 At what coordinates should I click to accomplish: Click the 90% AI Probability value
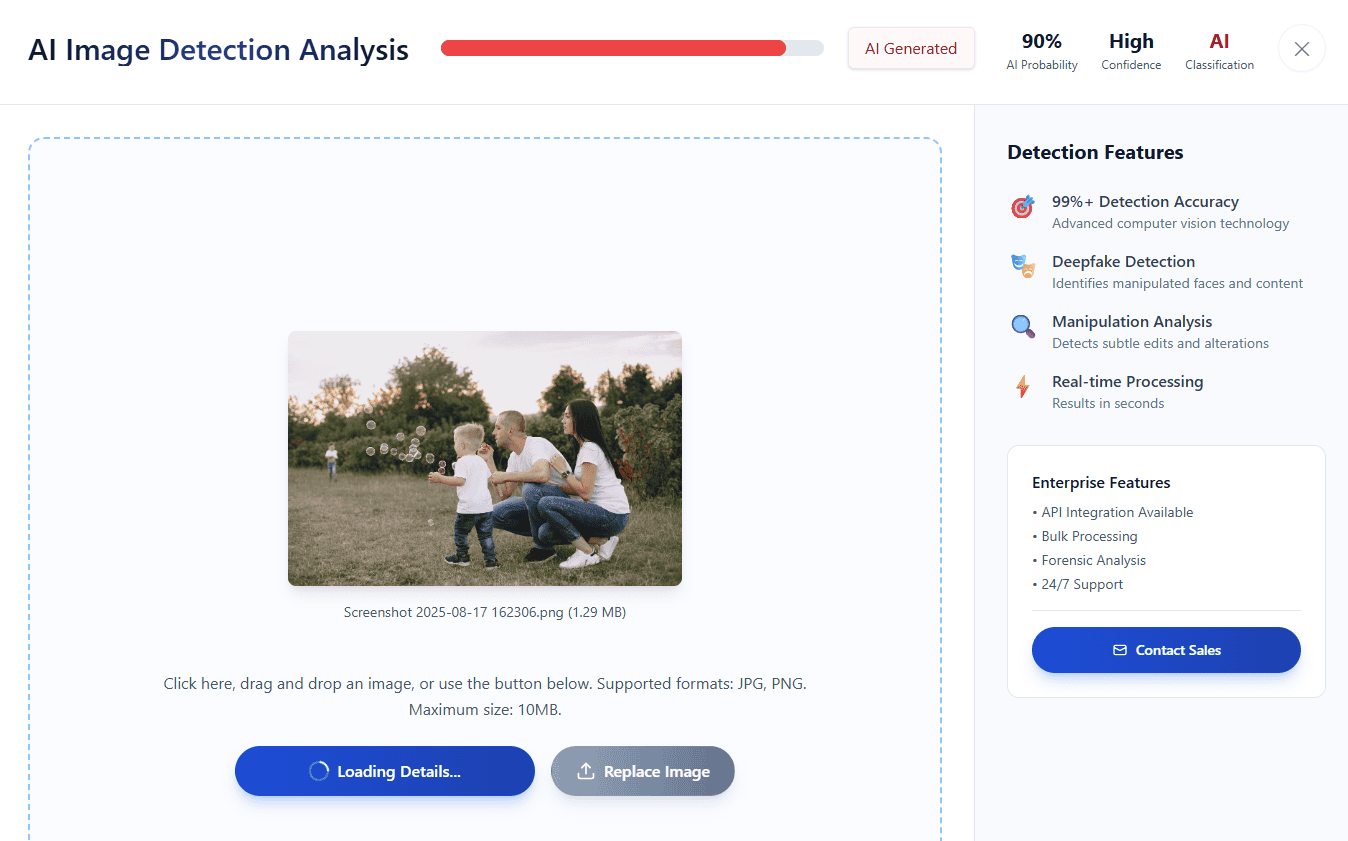1042,41
